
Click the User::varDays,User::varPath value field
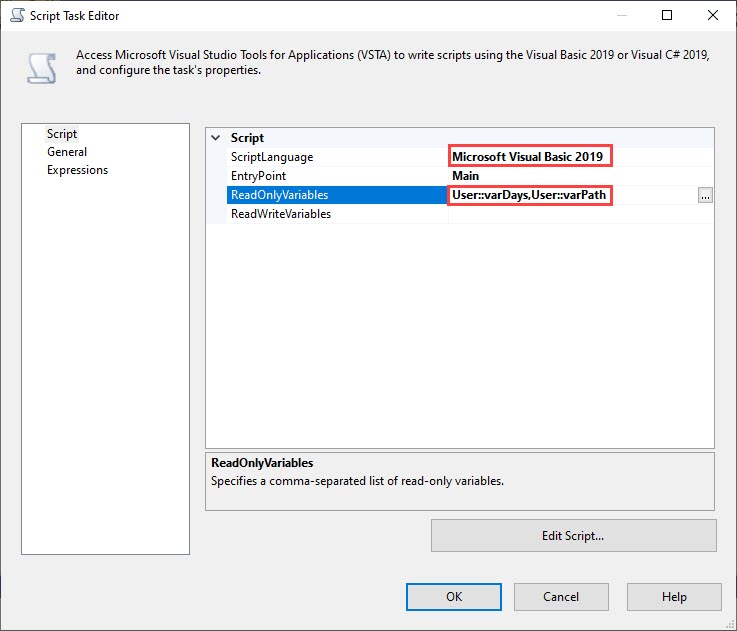529,195
